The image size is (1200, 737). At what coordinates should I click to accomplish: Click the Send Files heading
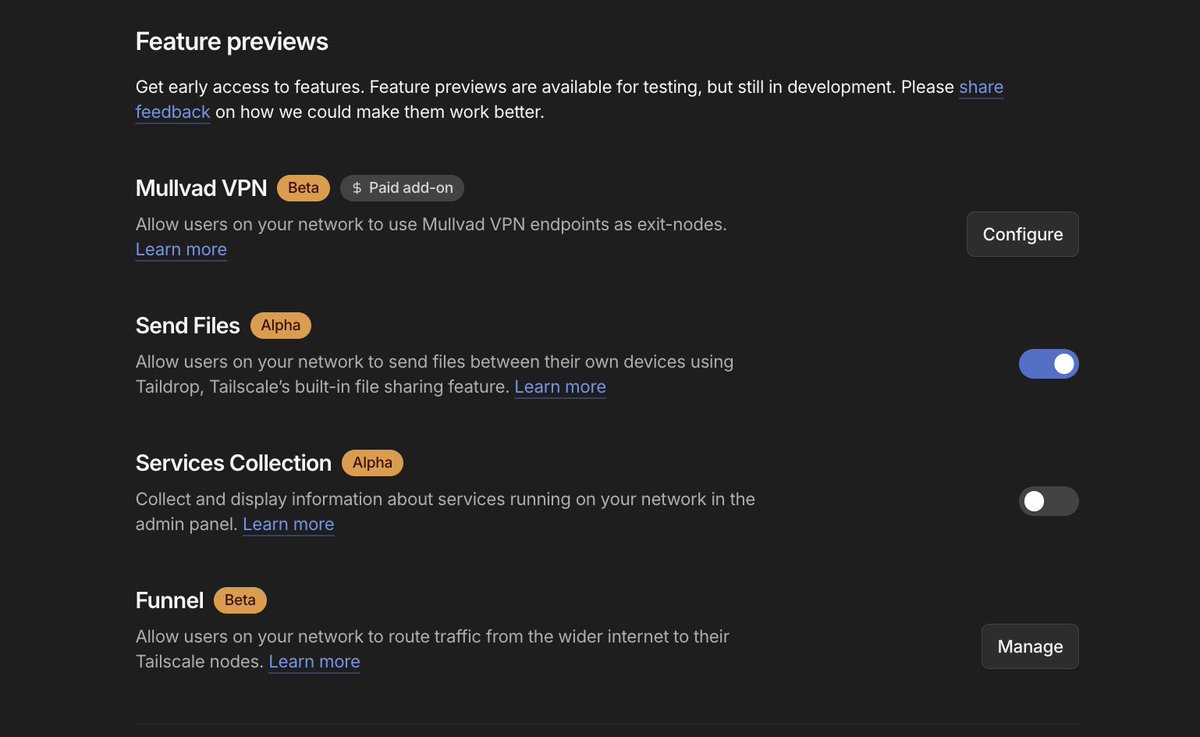188,326
